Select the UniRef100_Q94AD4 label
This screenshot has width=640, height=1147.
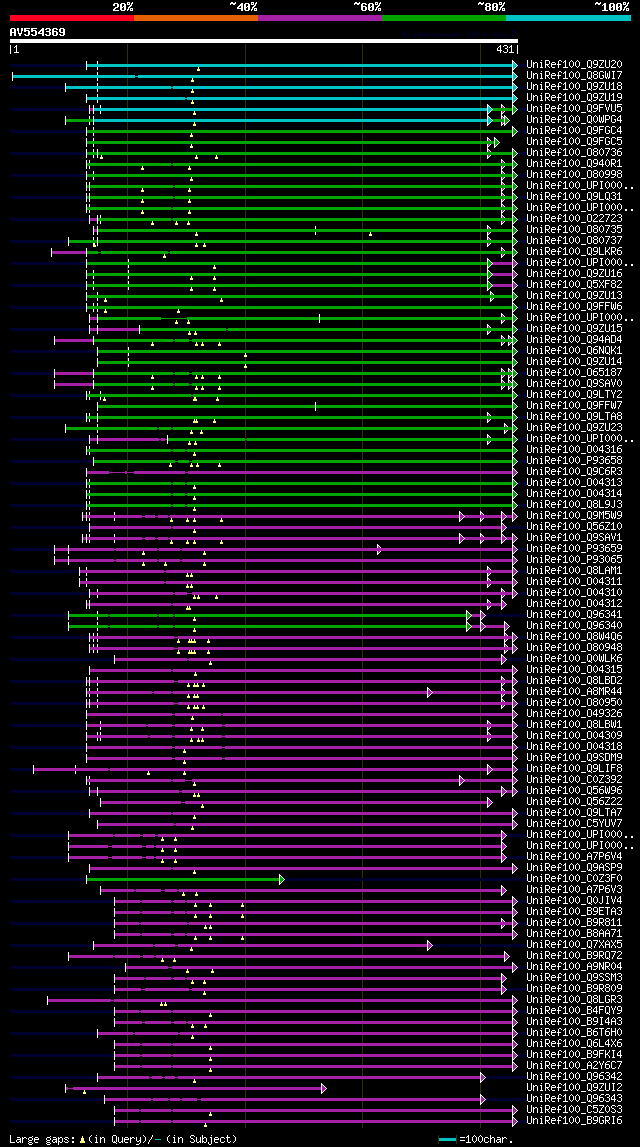pyautogui.click(x=574, y=339)
